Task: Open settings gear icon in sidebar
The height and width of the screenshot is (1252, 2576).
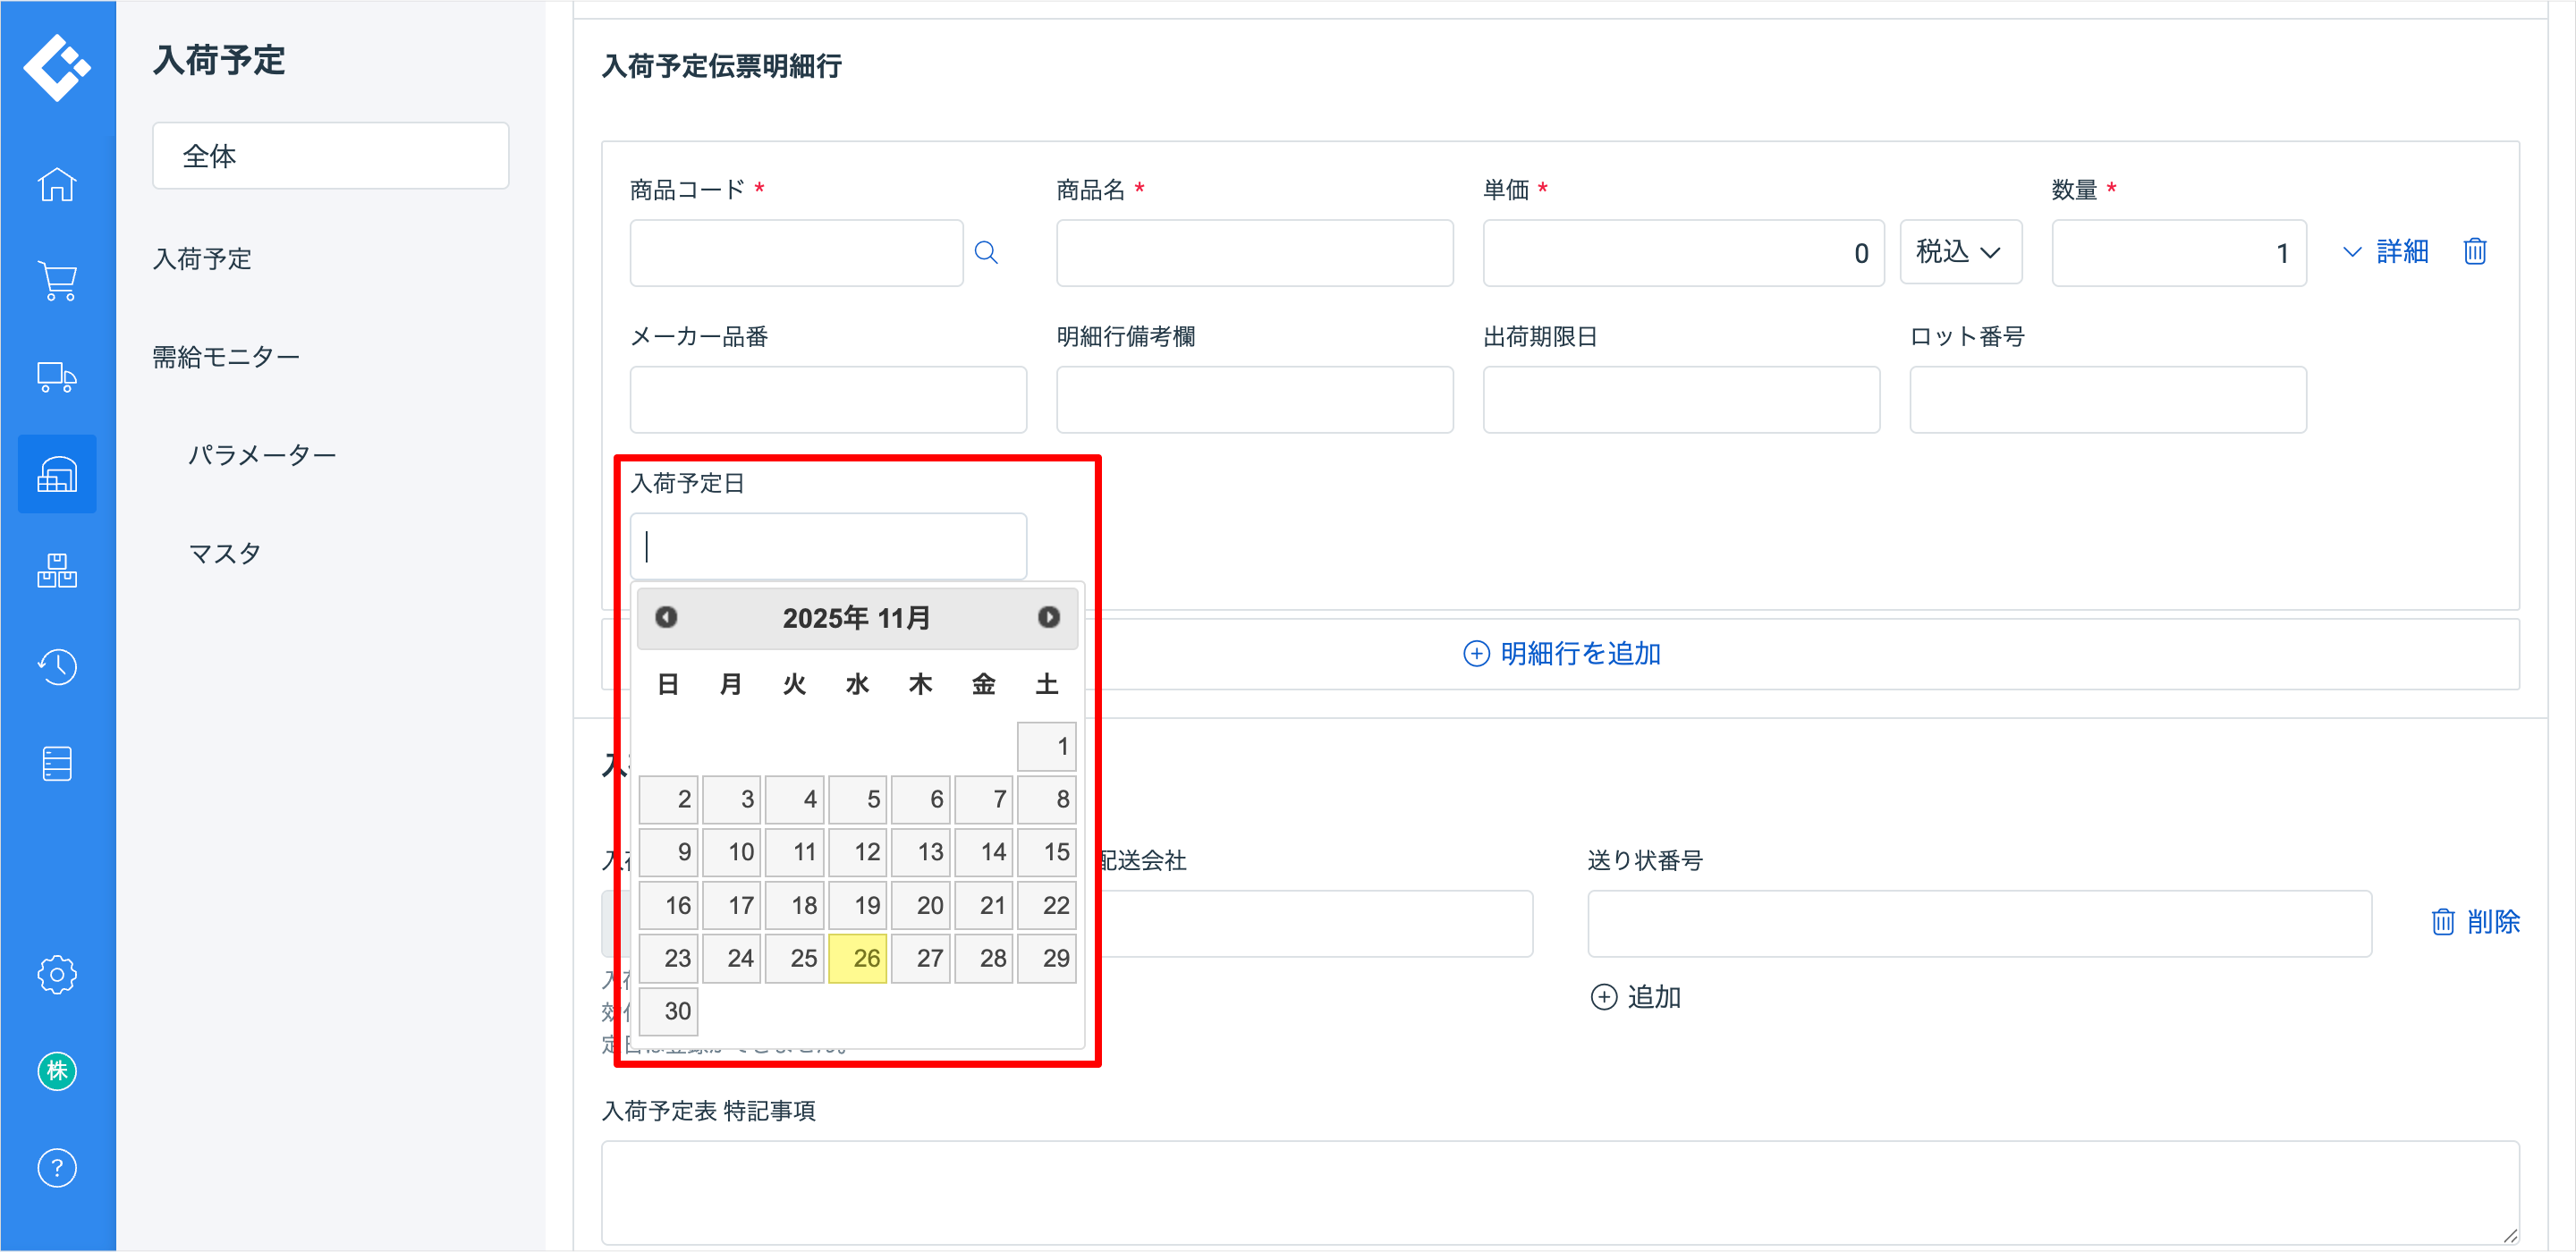Action: 57,974
